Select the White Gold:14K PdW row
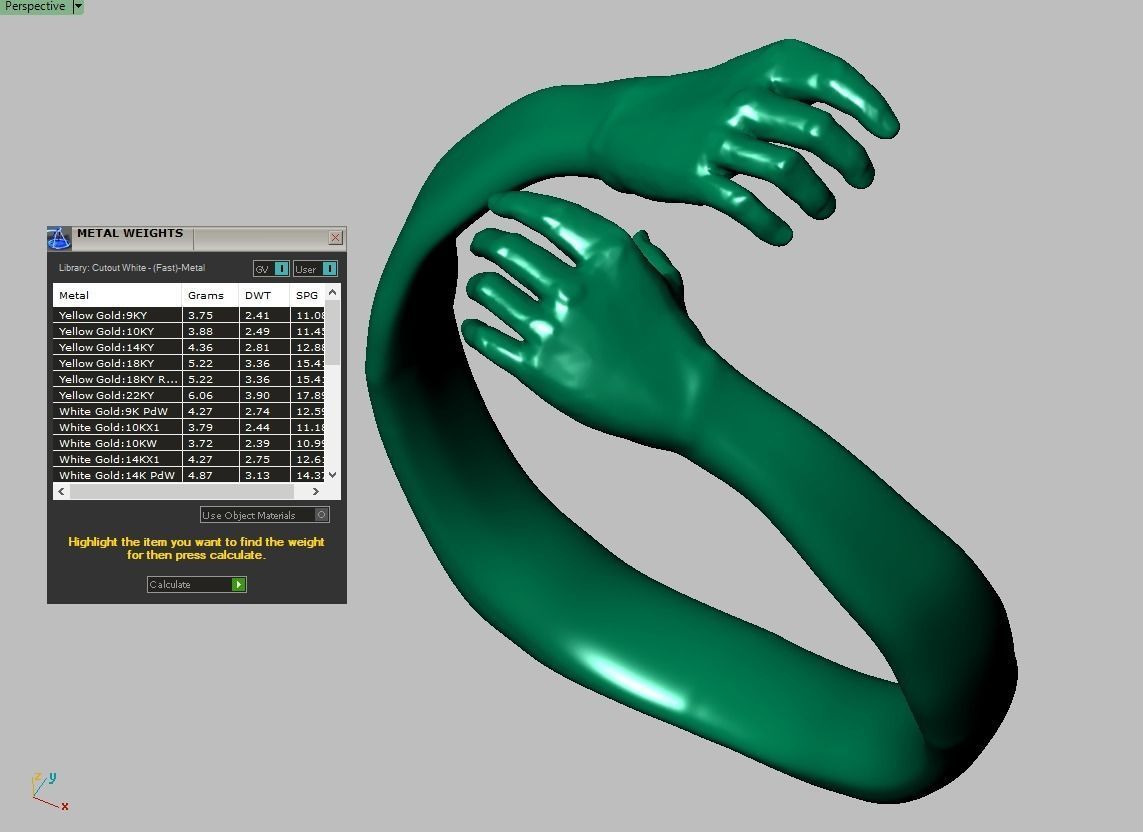The width and height of the screenshot is (1143, 832). click(x=188, y=475)
